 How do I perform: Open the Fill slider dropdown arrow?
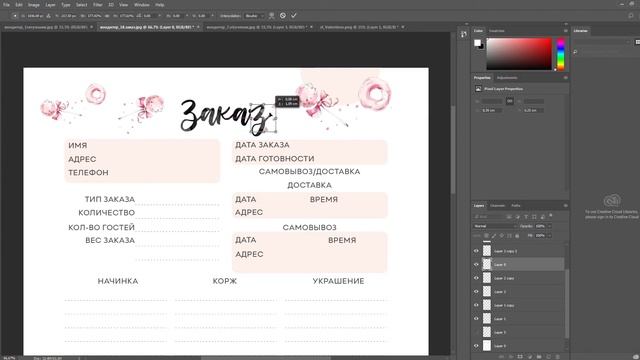(549, 236)
